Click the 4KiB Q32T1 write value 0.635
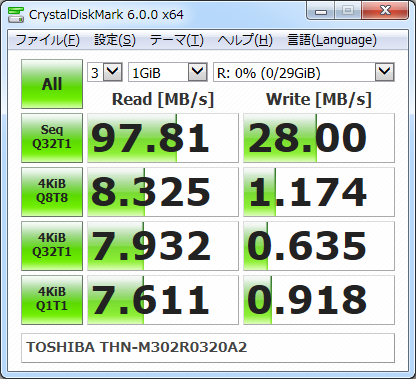The width and height of the screenshot is (416, 379). click(319, 246)
